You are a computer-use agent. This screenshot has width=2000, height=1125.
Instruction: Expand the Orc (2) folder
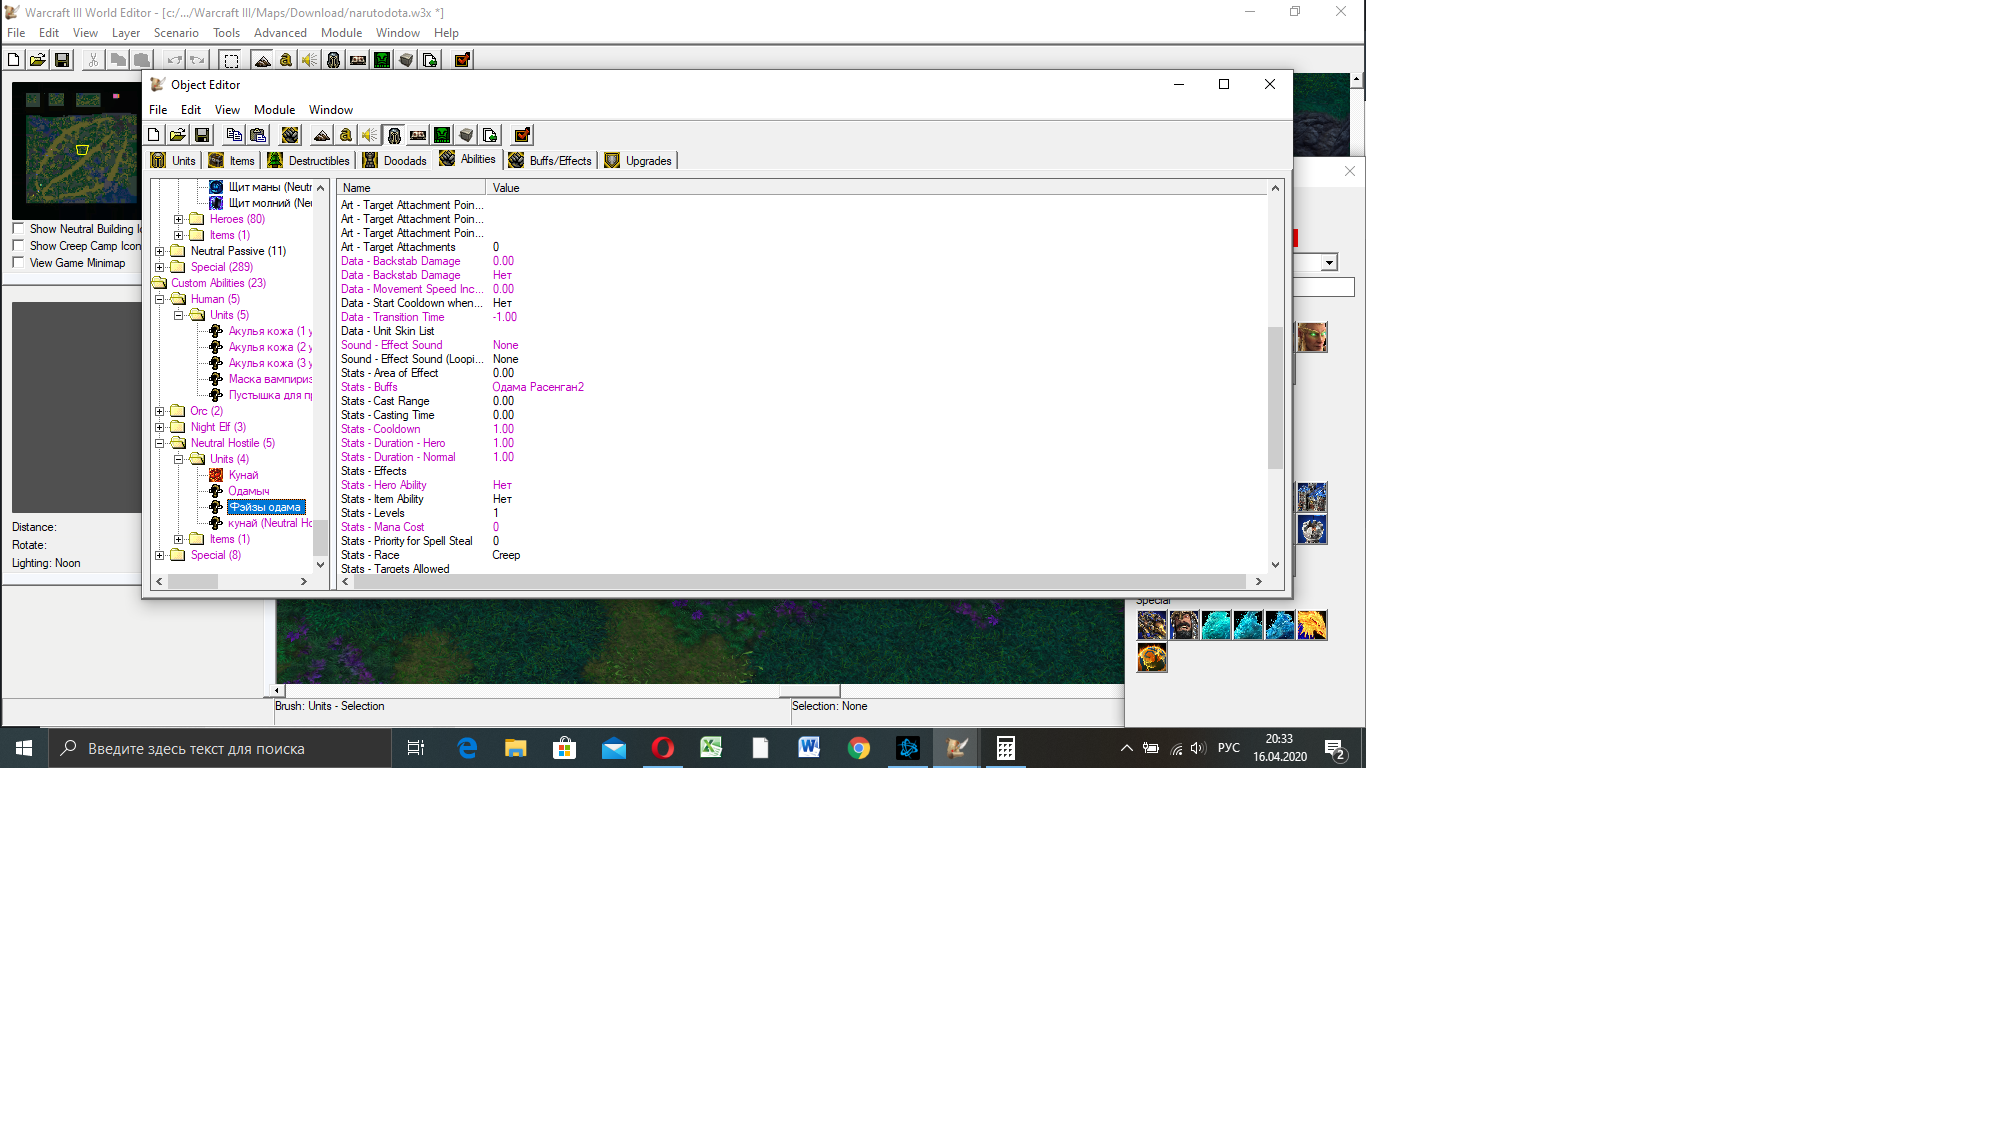pyautogui.click(x=160, y=411)
